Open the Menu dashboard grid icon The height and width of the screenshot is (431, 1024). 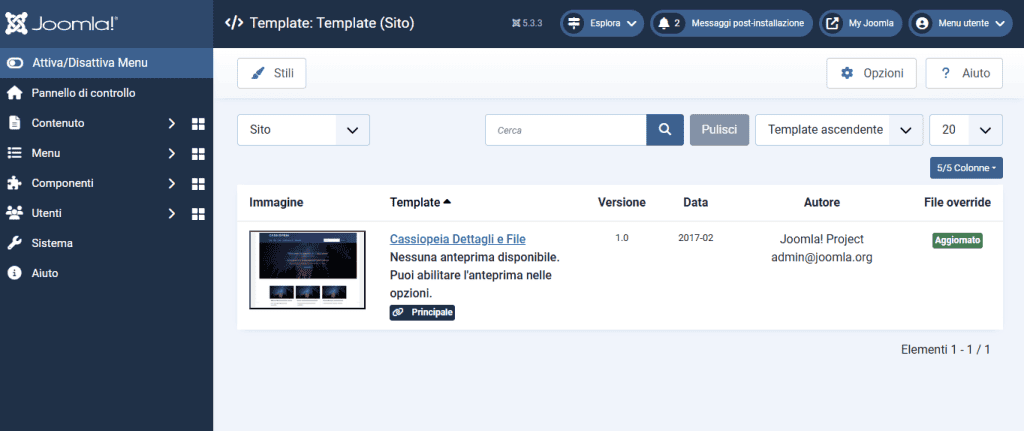pyautogui.click(x=198, y=153)
